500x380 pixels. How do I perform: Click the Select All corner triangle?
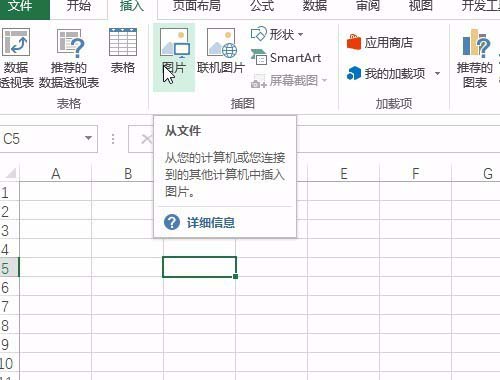[x=10, y=173]
